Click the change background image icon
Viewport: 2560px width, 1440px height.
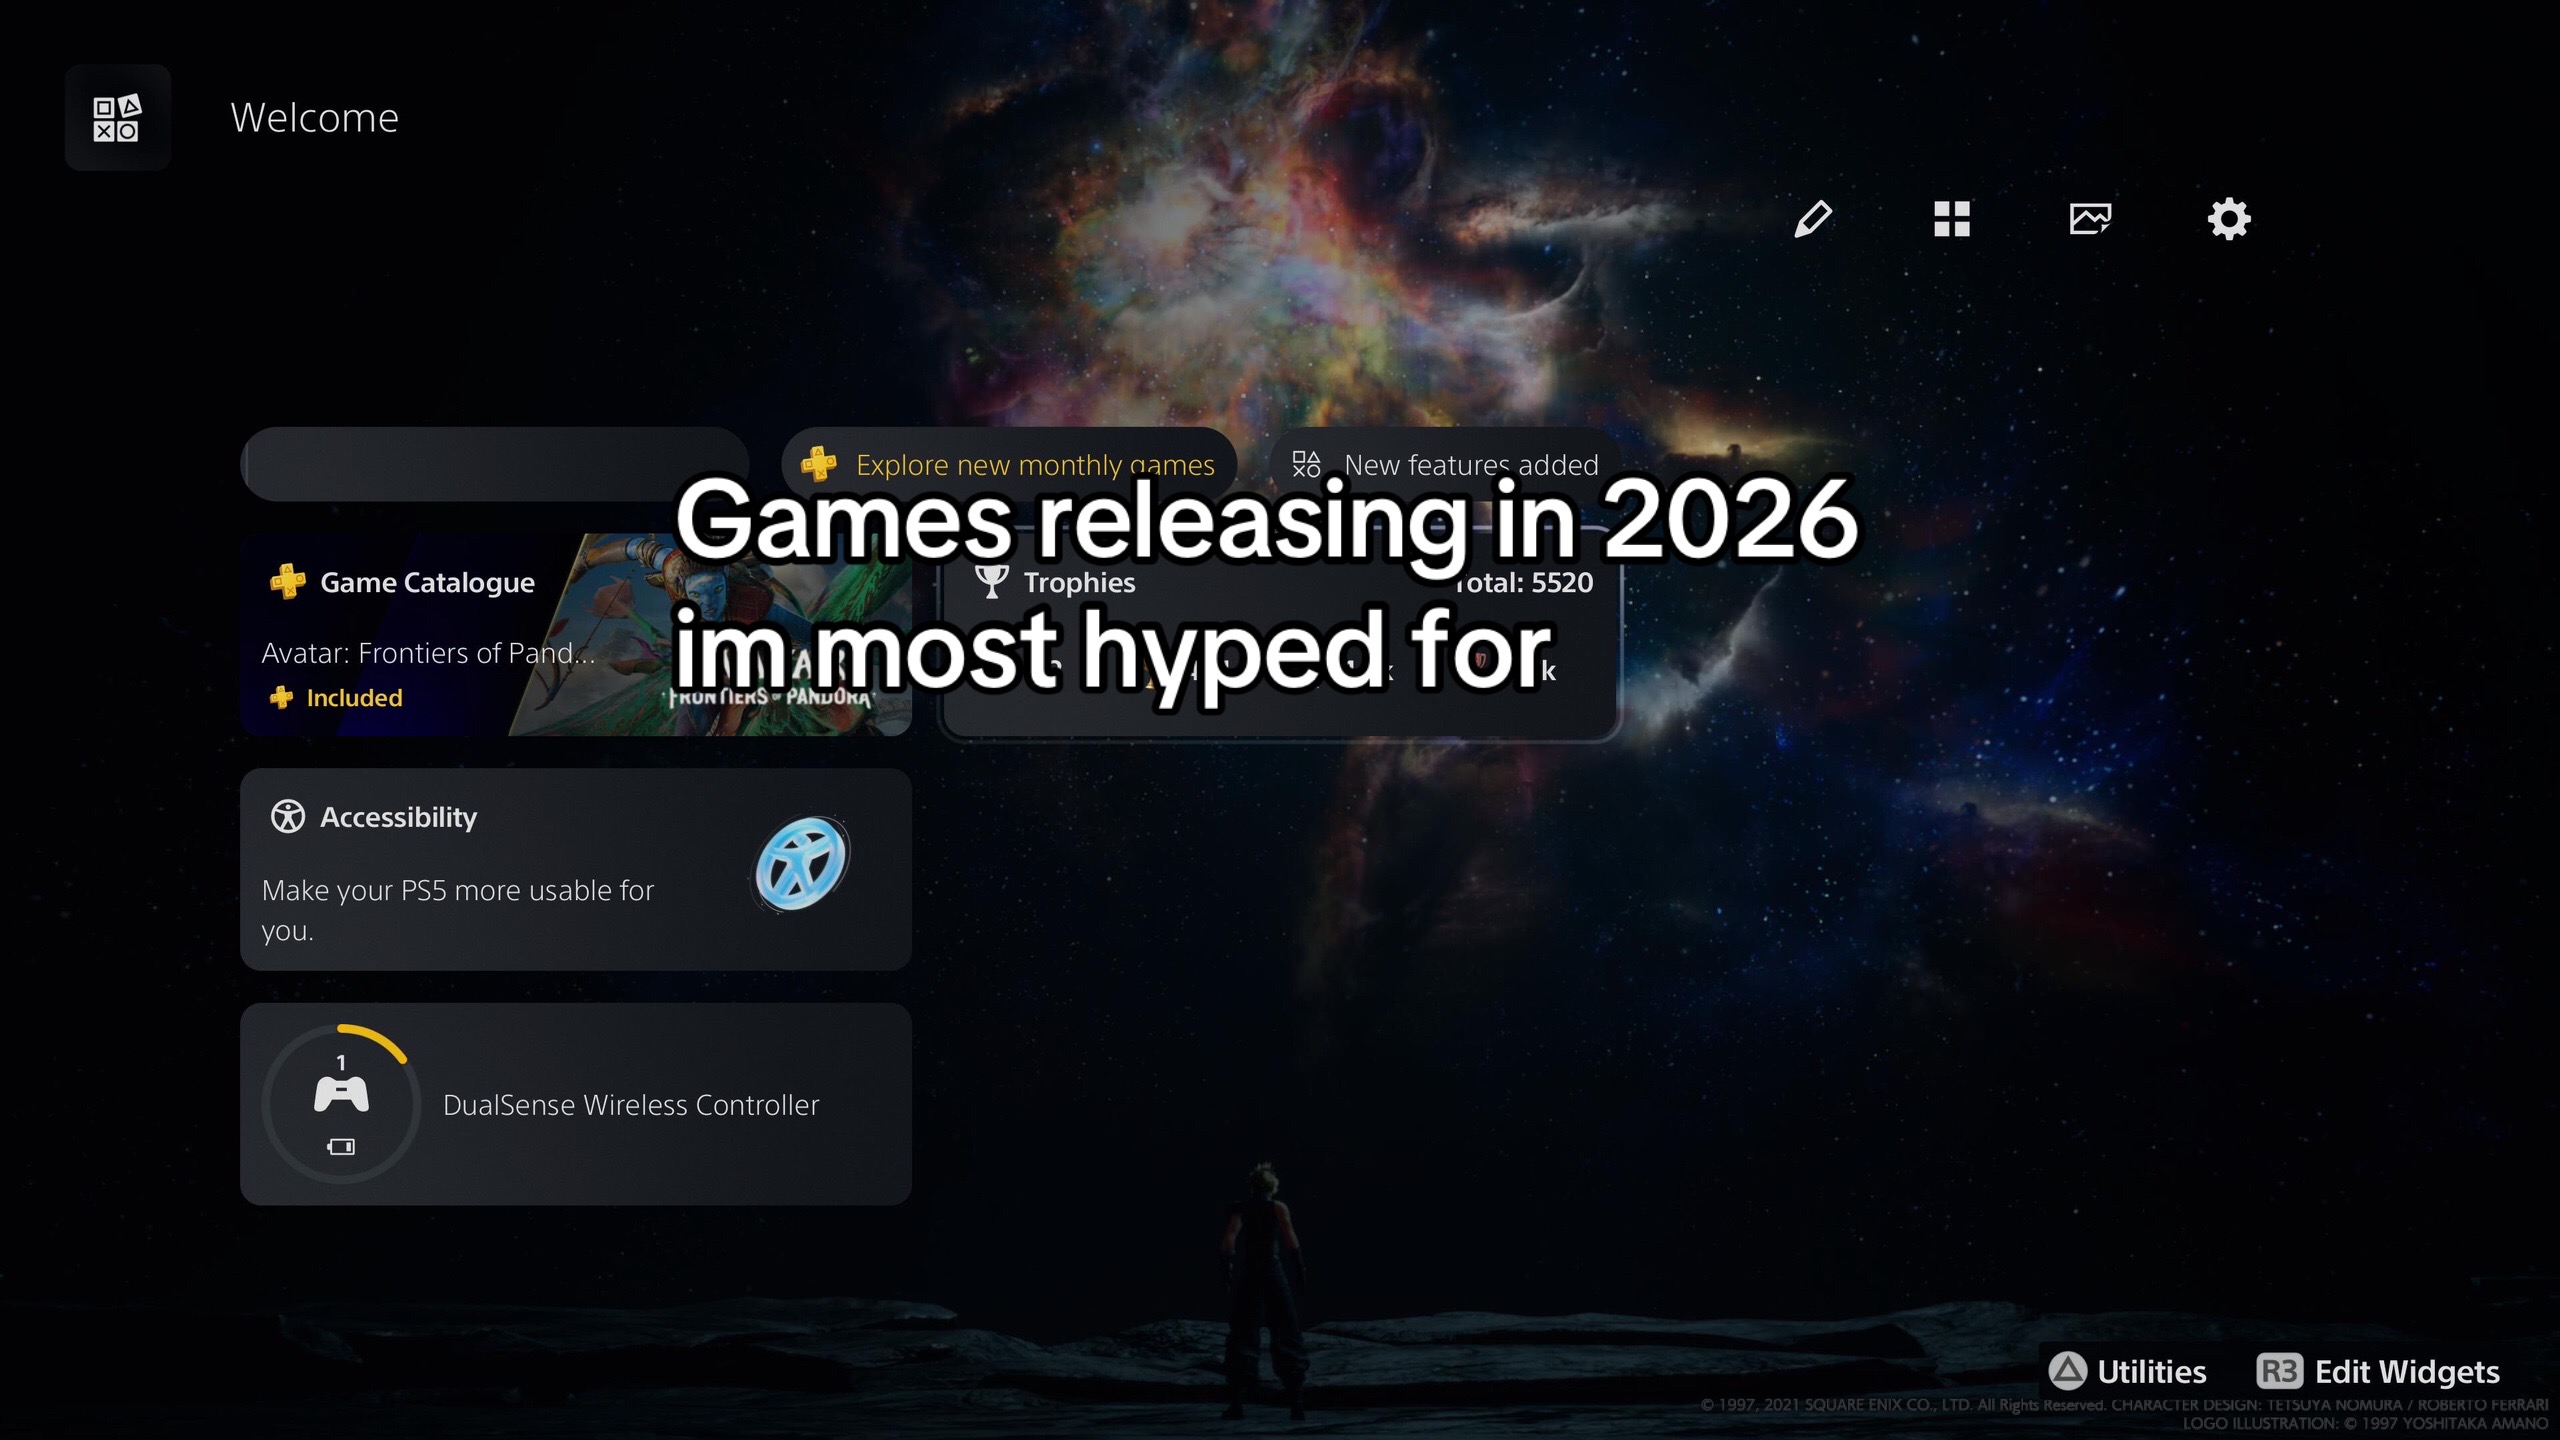click(x=2089, y=218)
